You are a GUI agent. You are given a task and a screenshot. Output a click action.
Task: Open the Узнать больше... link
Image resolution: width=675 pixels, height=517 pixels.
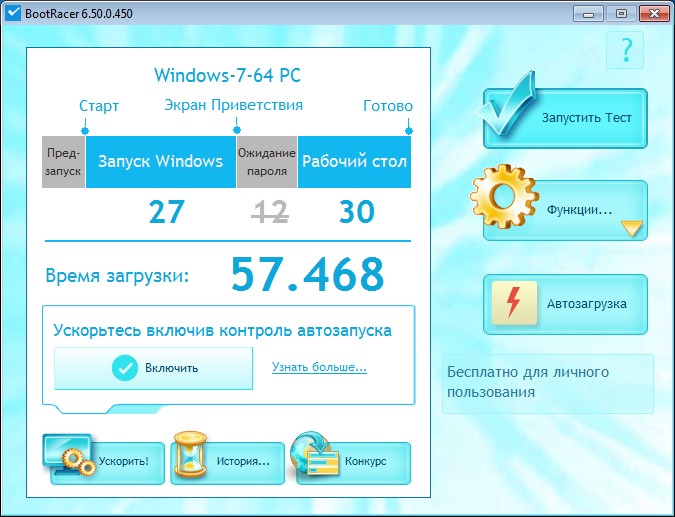319,367
